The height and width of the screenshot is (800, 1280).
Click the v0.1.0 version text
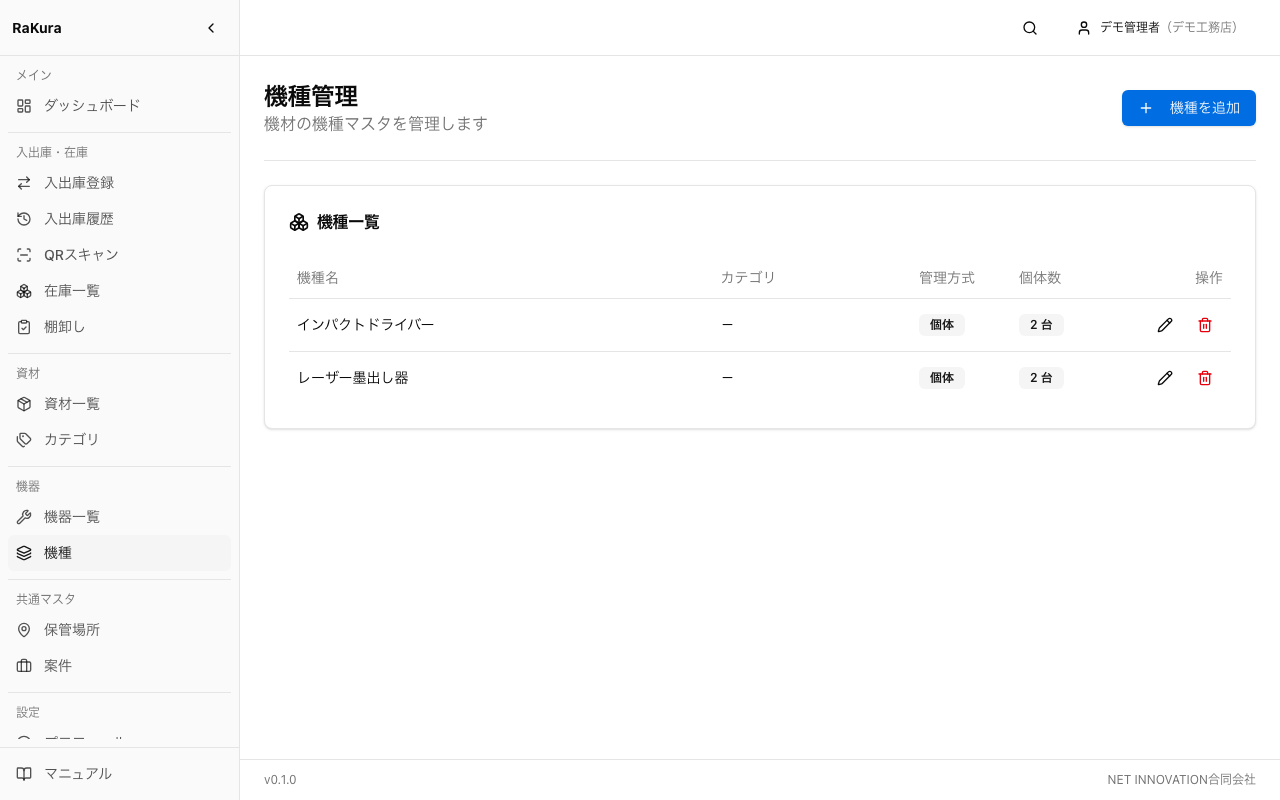pos(280,780)
